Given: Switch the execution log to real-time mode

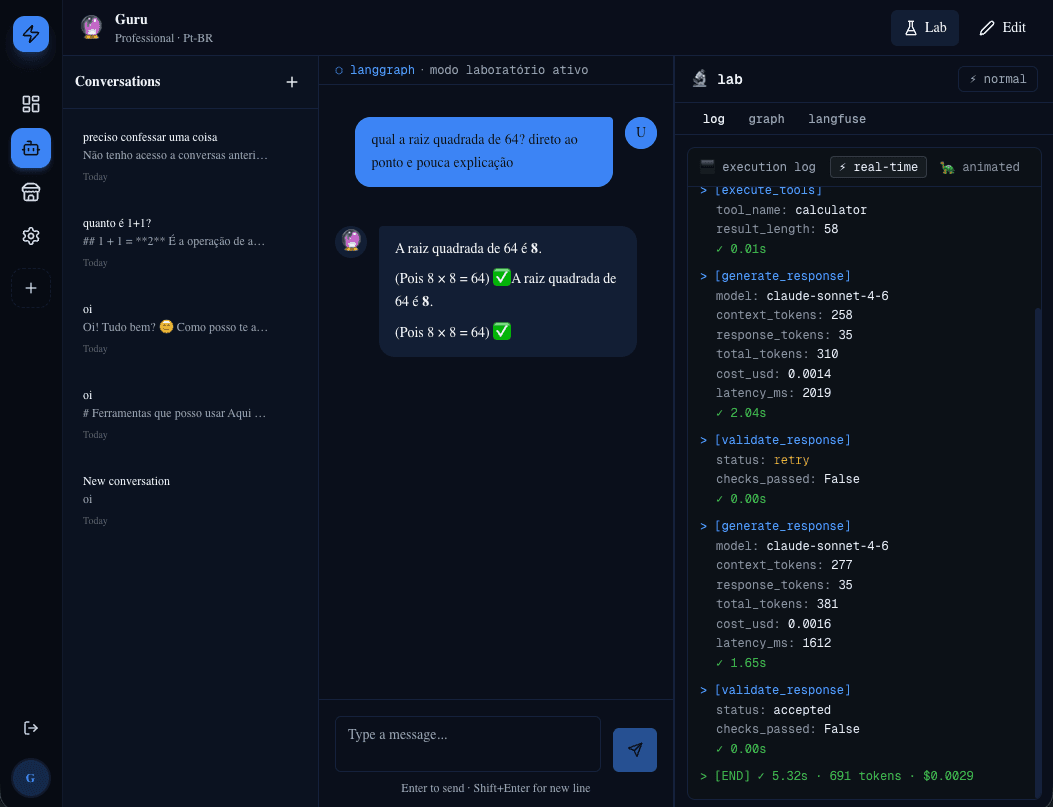Looking at the screenshot, I should point(878,167).
